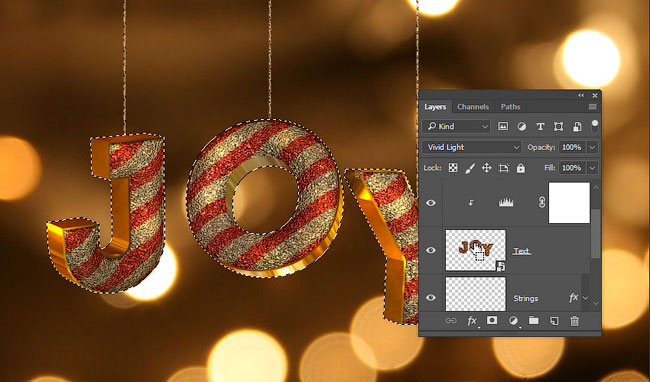Lock all padlock icon
Viewport: 650px width, 382px height.
coord(521,168)
